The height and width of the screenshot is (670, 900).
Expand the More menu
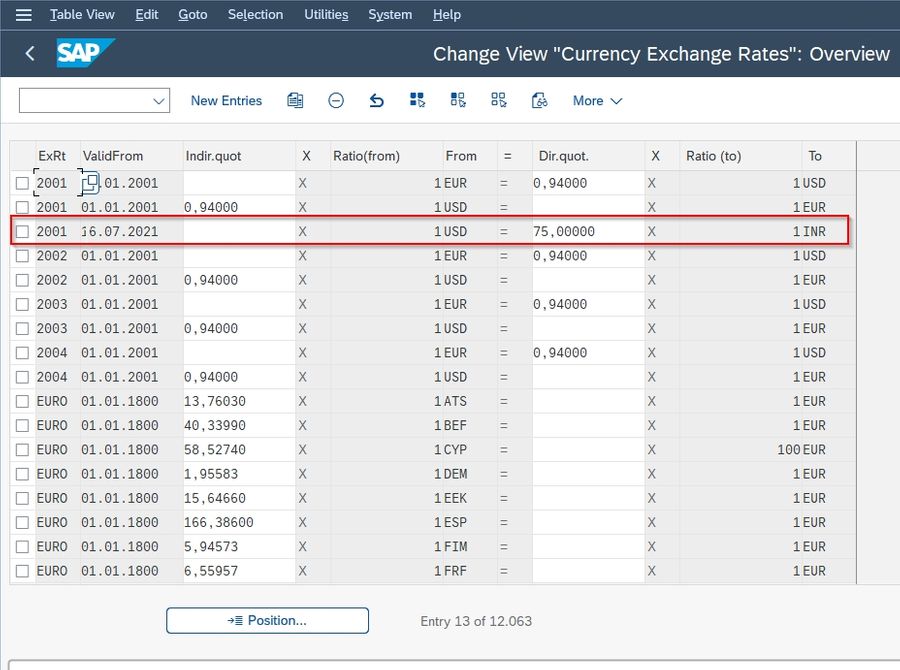(x=598, y=100)
